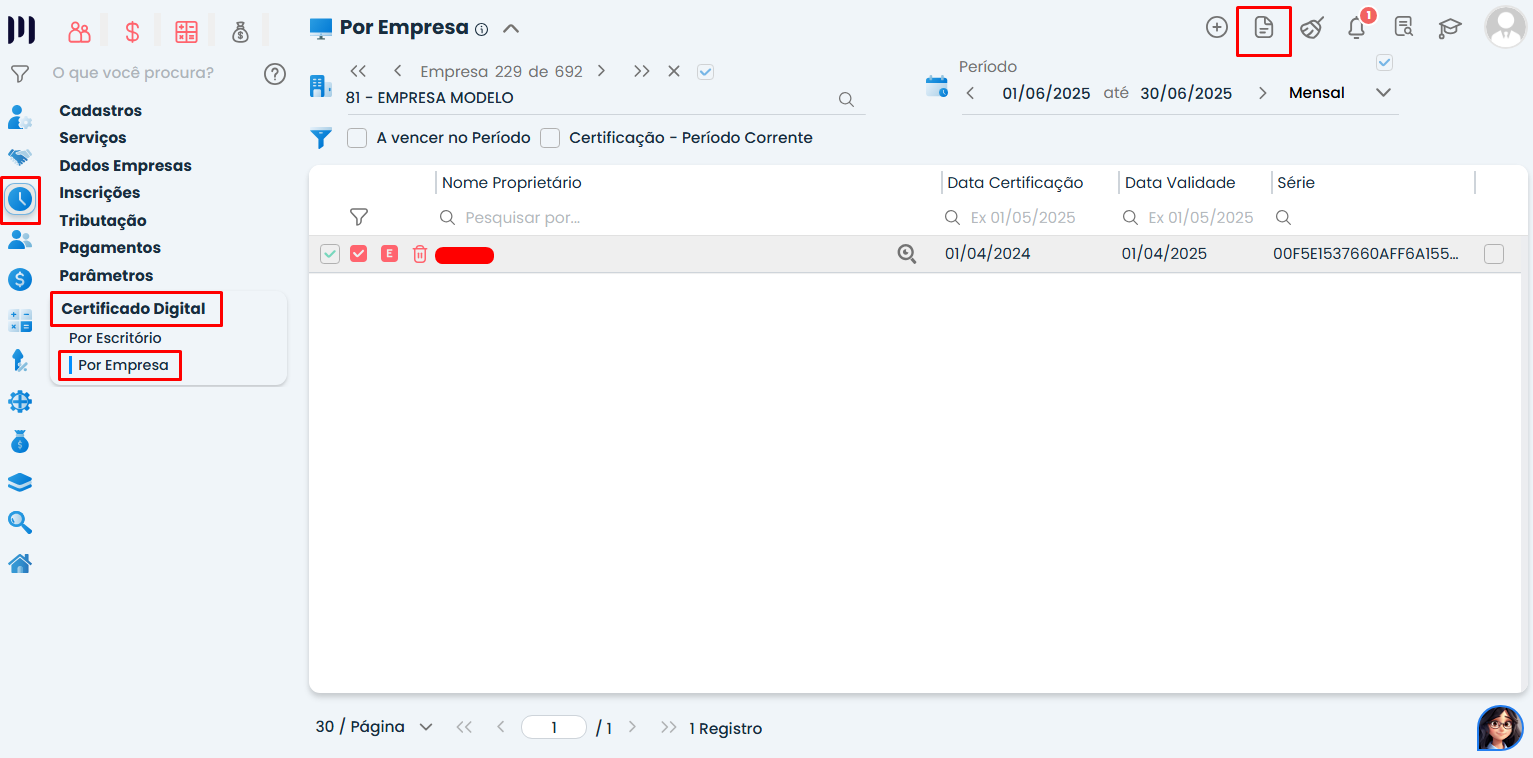Screen dimensions: 1533x758
Task: Go to the previous company
Action: (398, 71)
